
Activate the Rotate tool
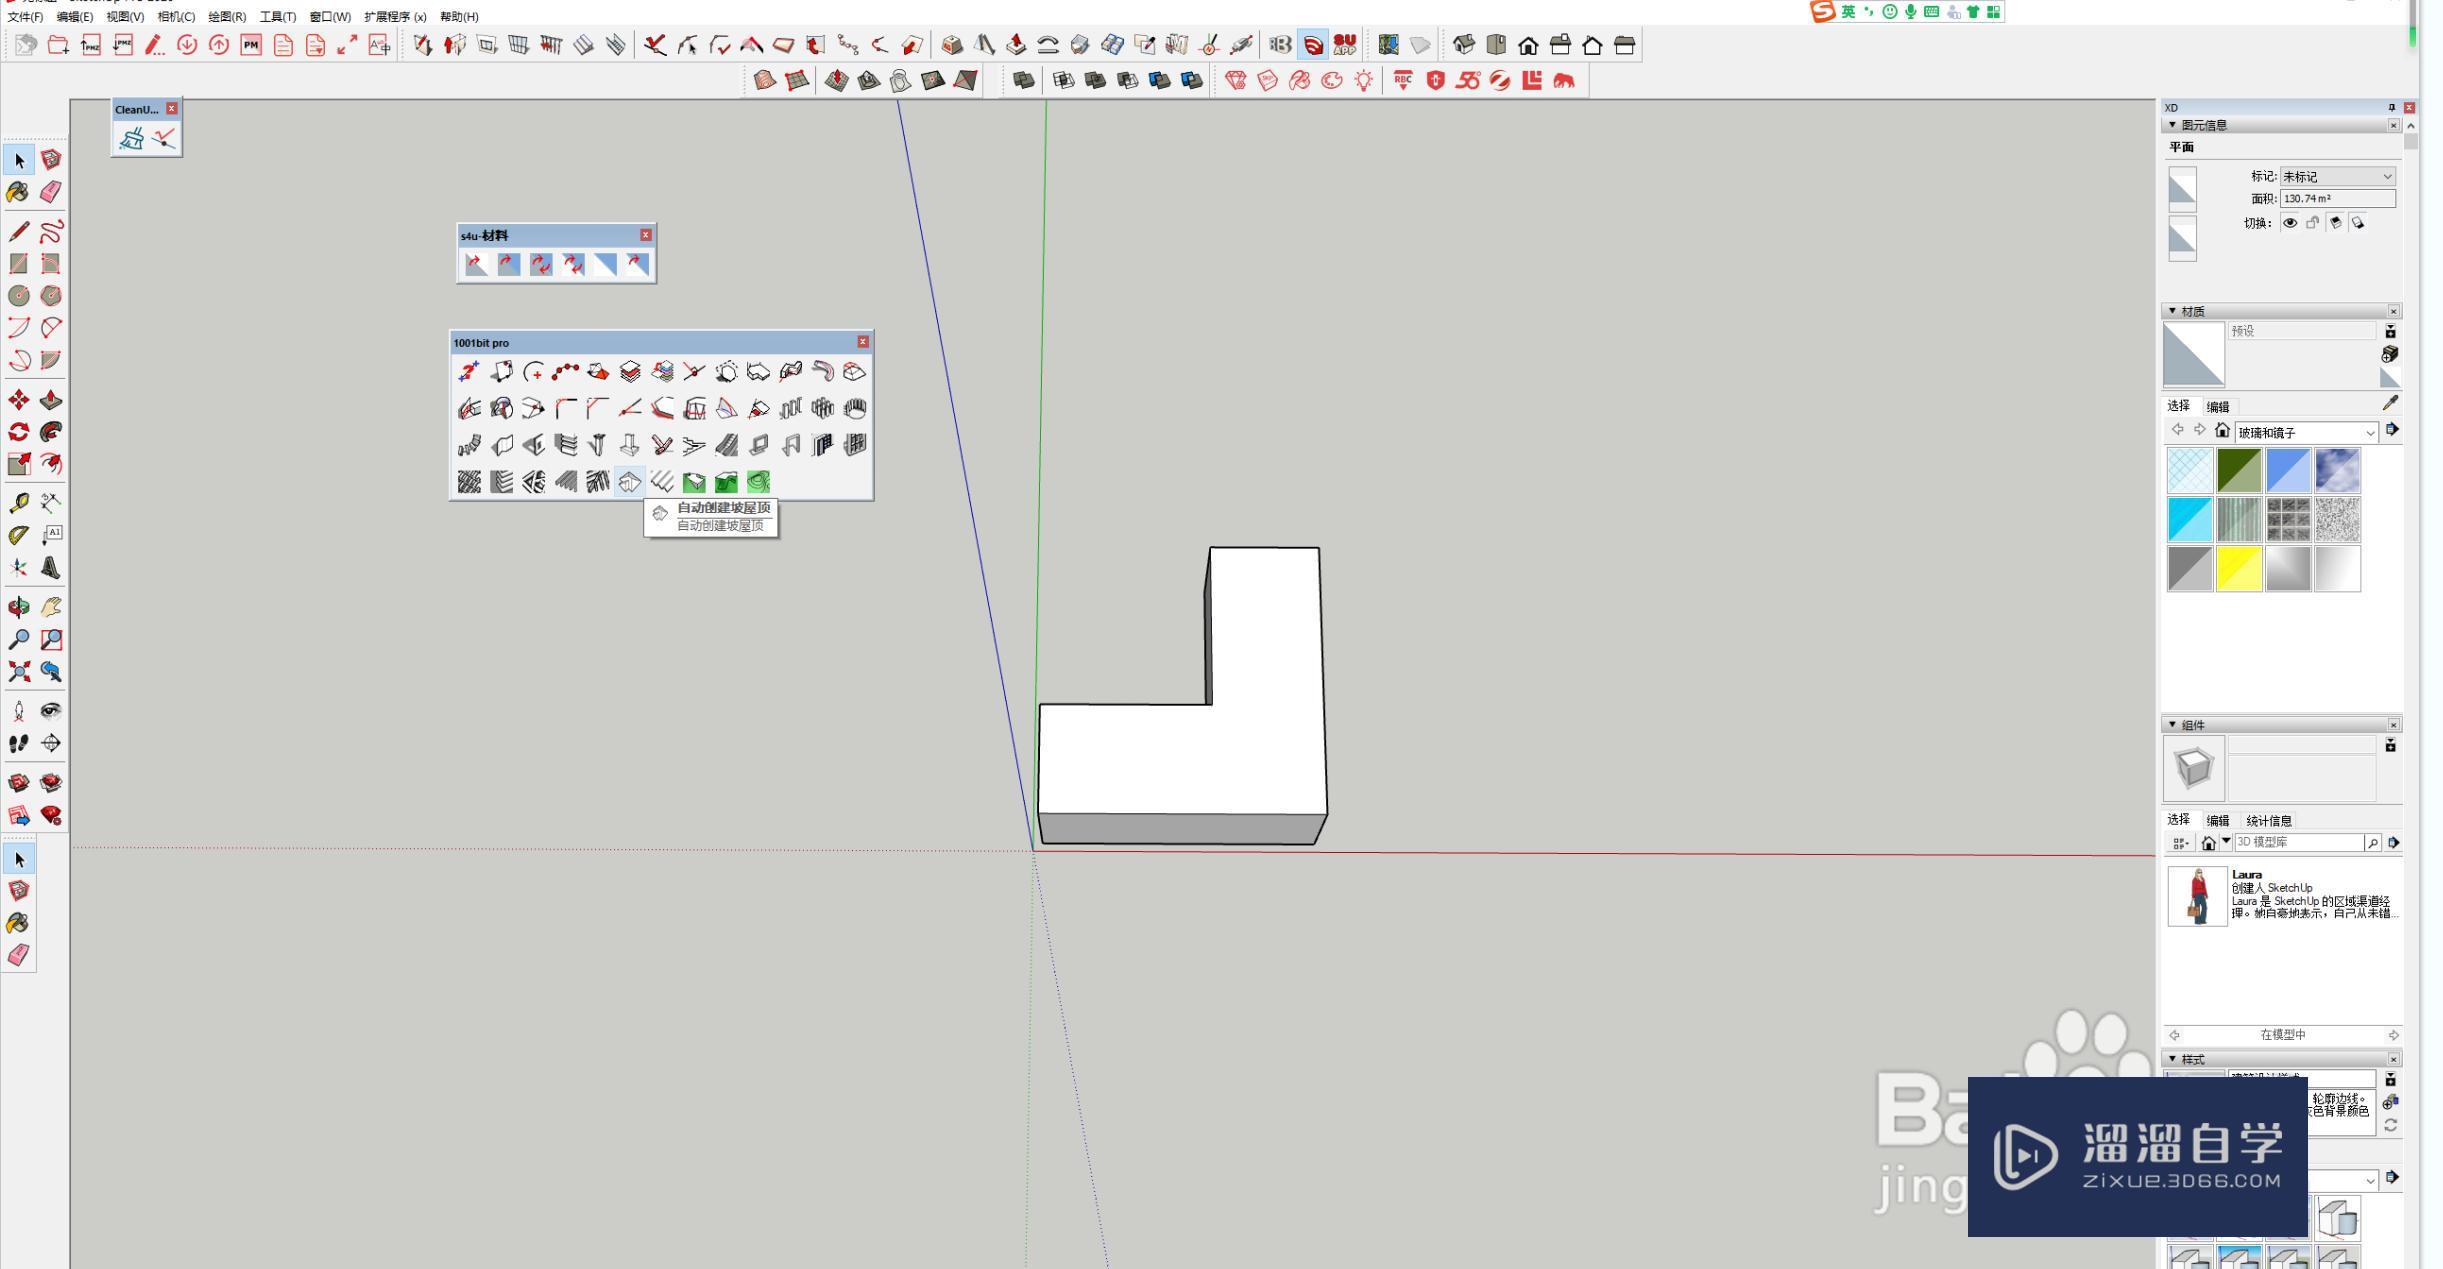19,432
